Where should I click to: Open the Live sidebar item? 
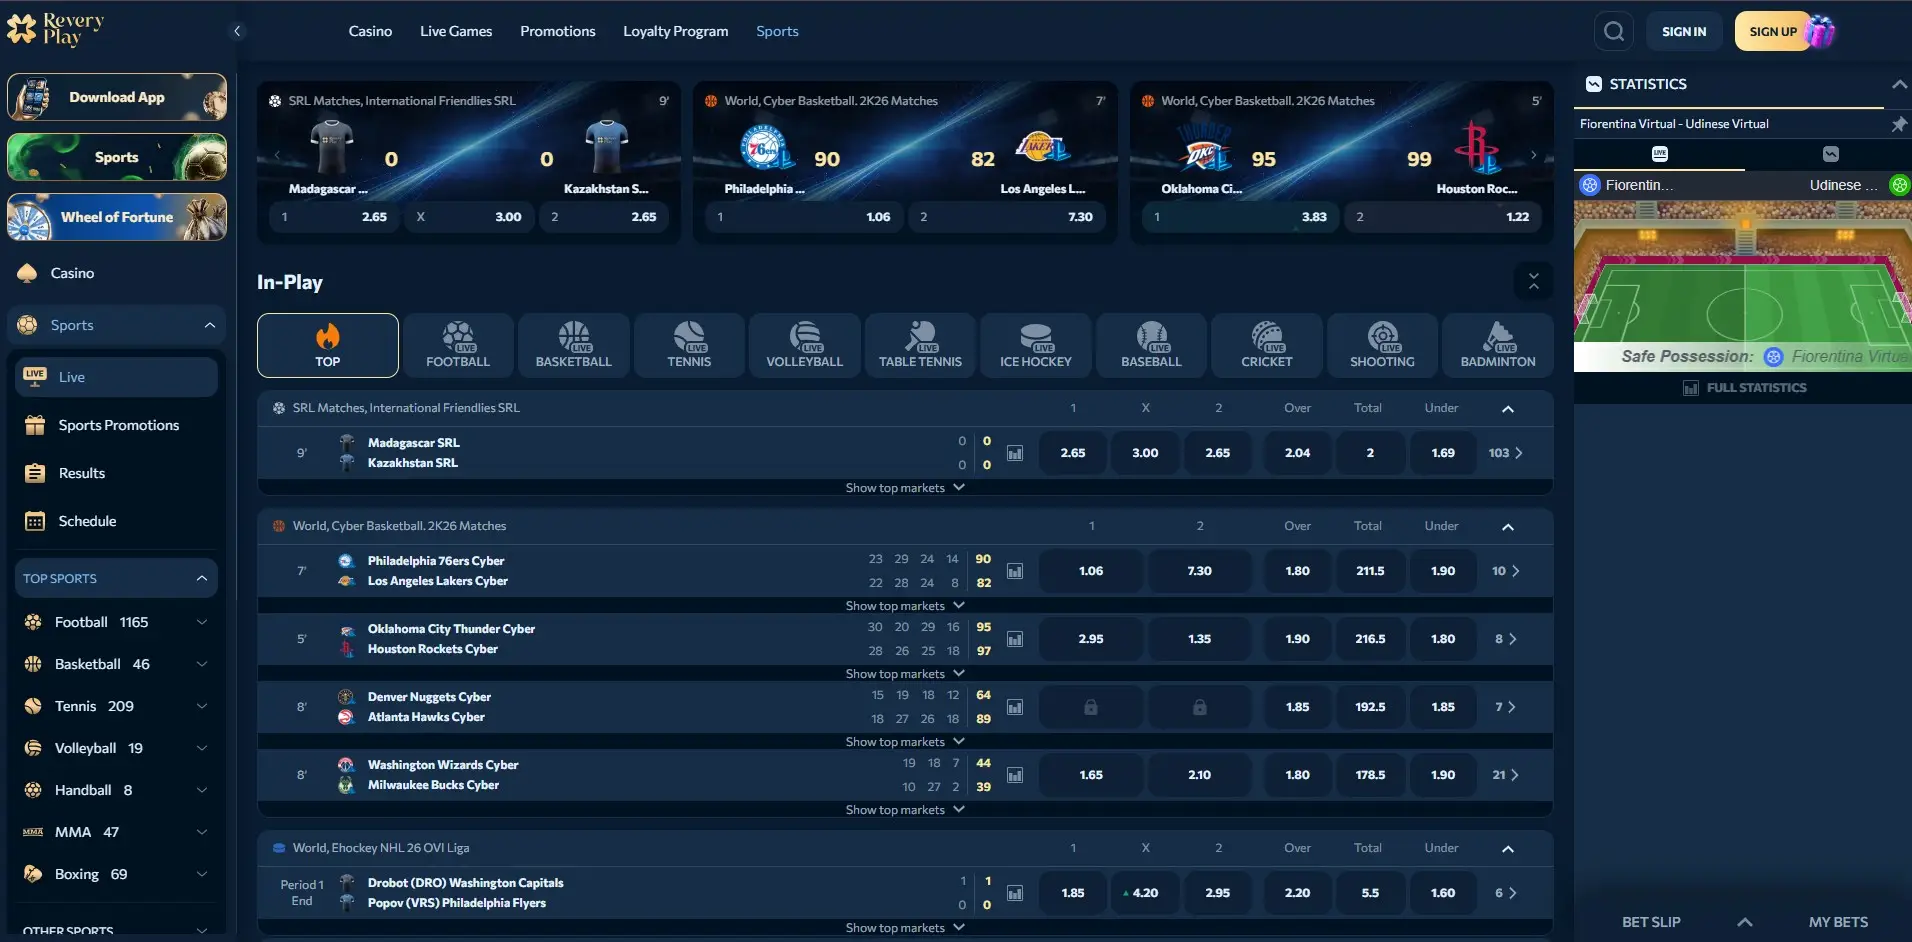tap(117, 377)
